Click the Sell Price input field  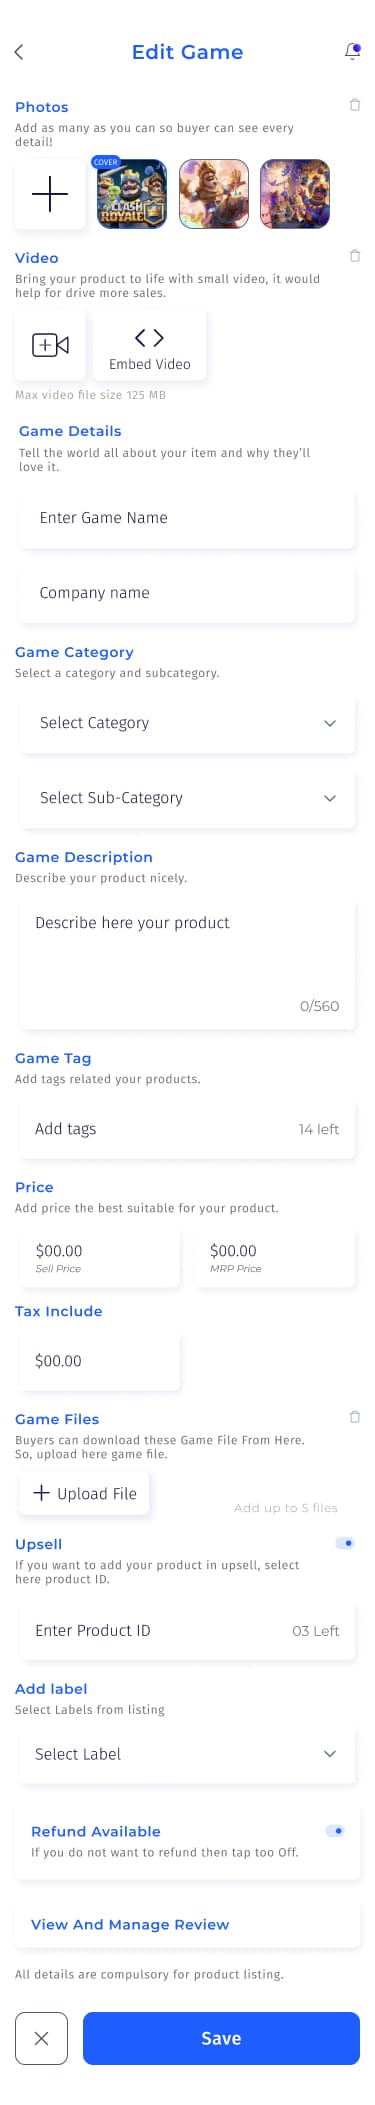click(100, 1257)
